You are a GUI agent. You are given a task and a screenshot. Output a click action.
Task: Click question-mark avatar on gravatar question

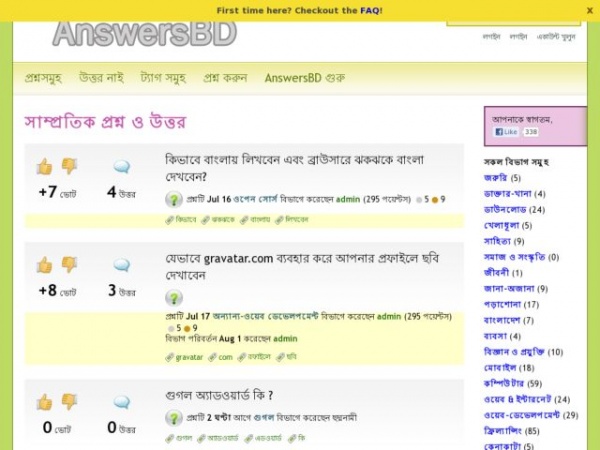tap(174, 298)
